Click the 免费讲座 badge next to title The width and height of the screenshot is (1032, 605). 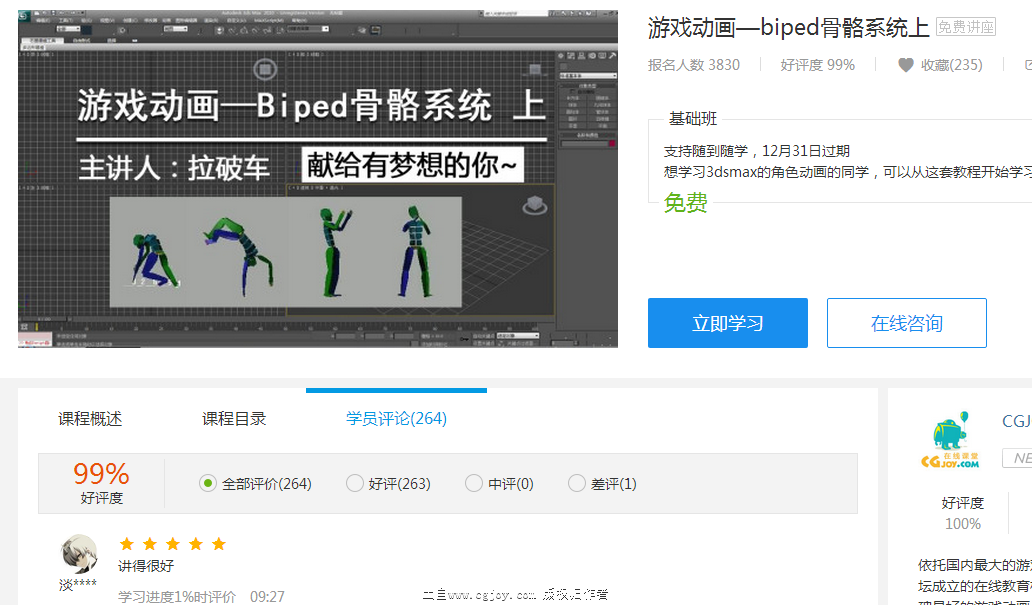pyautogui.click(x=966, y=28)
